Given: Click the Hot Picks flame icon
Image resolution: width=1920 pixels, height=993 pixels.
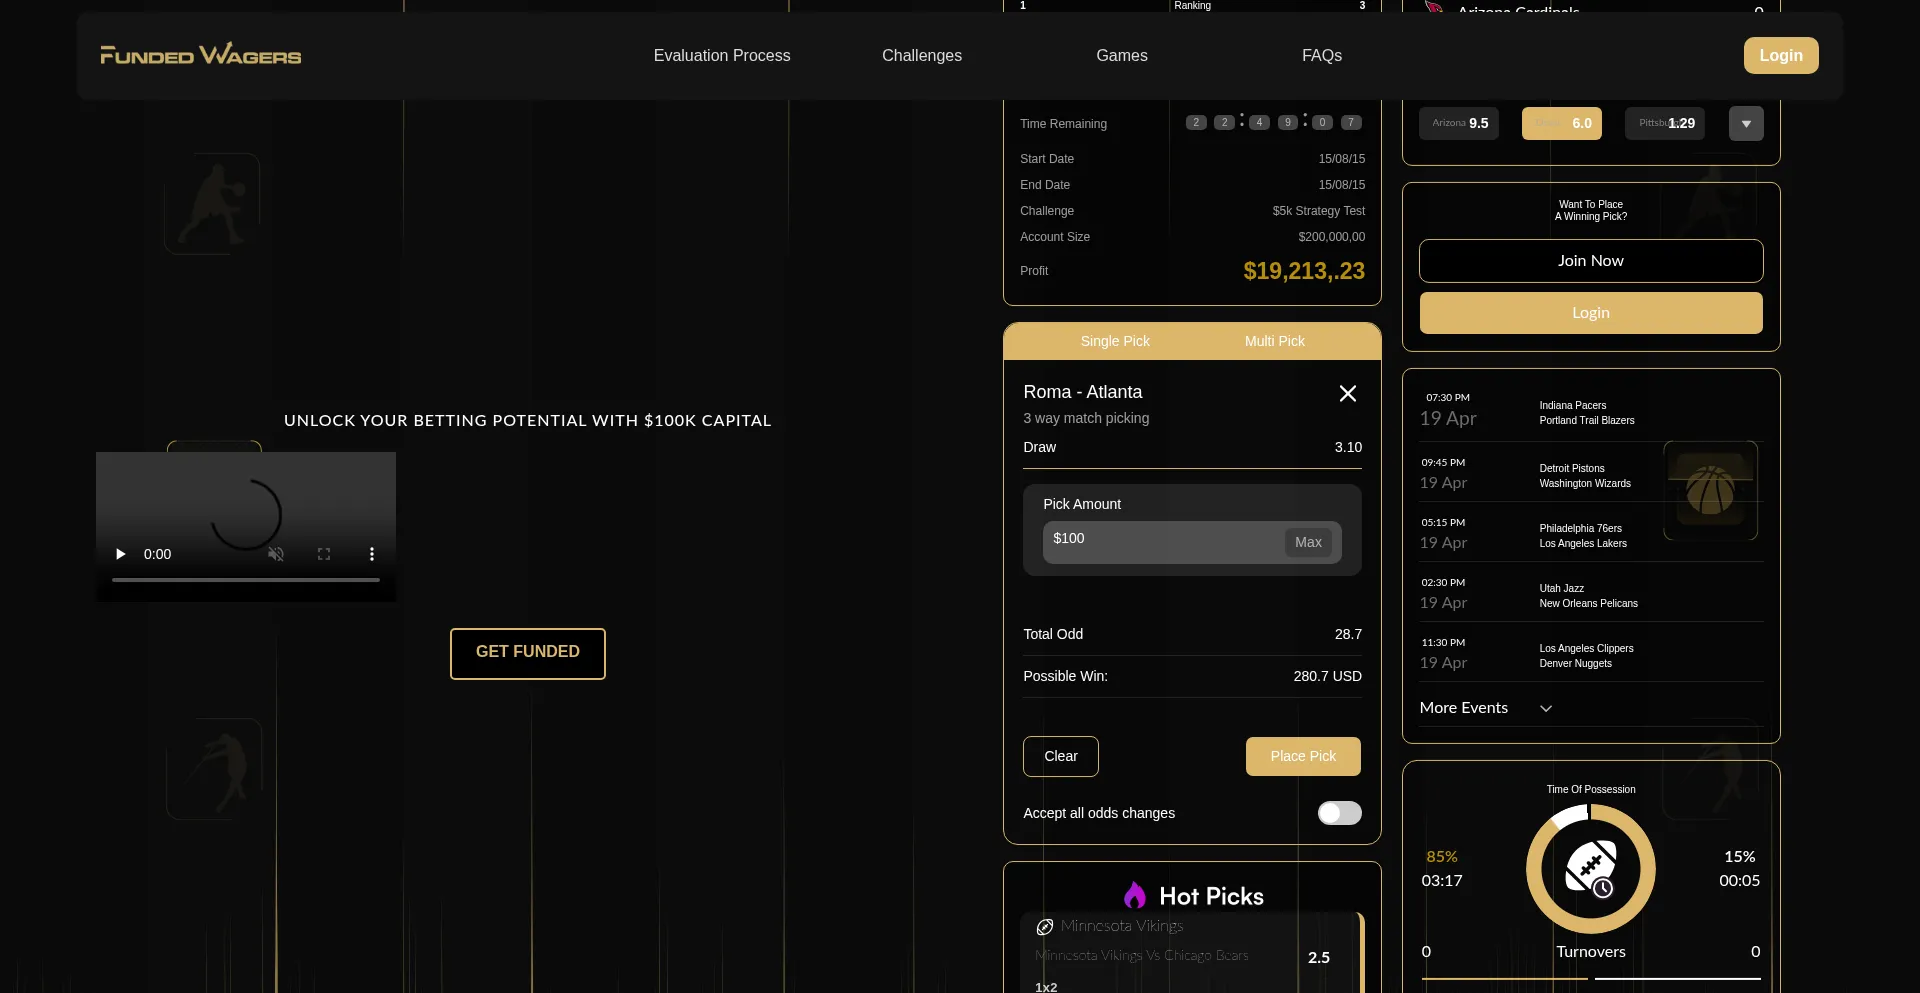Looking at the screenshot, I should tap(1134, 895).
